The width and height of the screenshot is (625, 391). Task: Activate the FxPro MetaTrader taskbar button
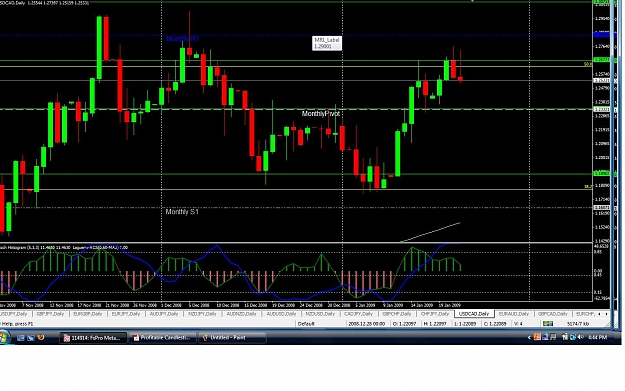tap(93, 338)
